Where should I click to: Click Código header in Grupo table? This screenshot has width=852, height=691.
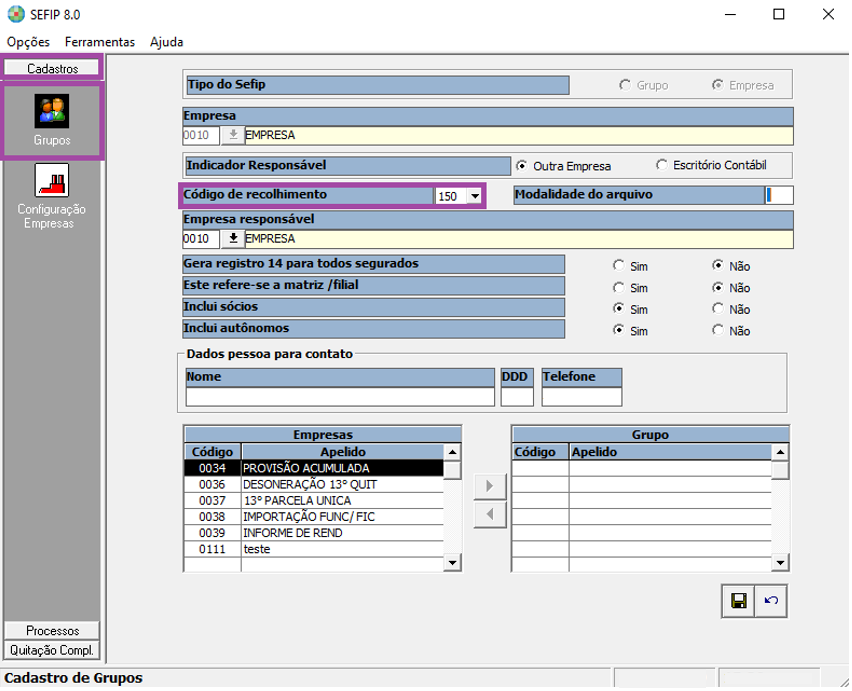click(x=541, y=452)
